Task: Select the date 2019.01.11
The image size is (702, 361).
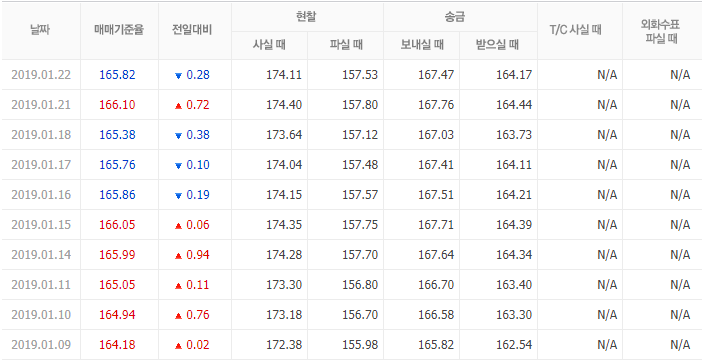Action: pyautogui.click(x=41, y=285)
